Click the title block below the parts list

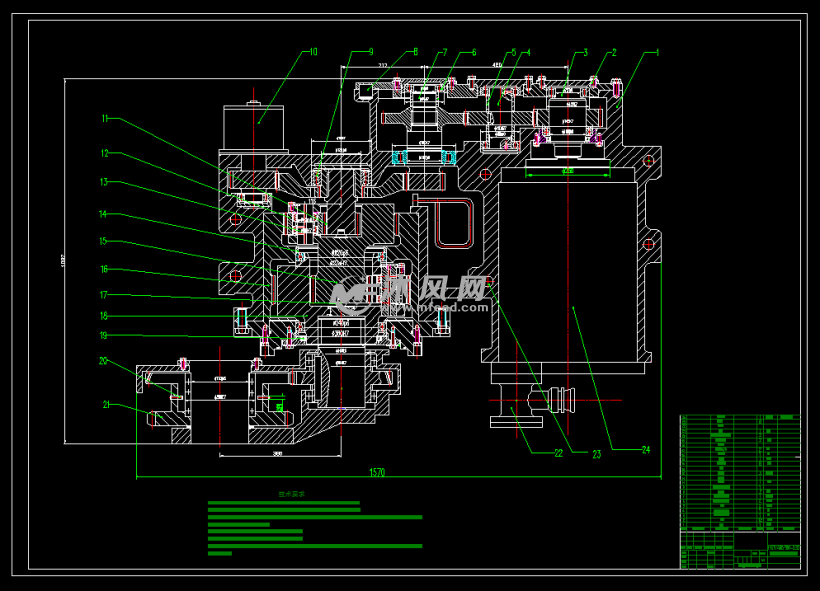point(740,550)
